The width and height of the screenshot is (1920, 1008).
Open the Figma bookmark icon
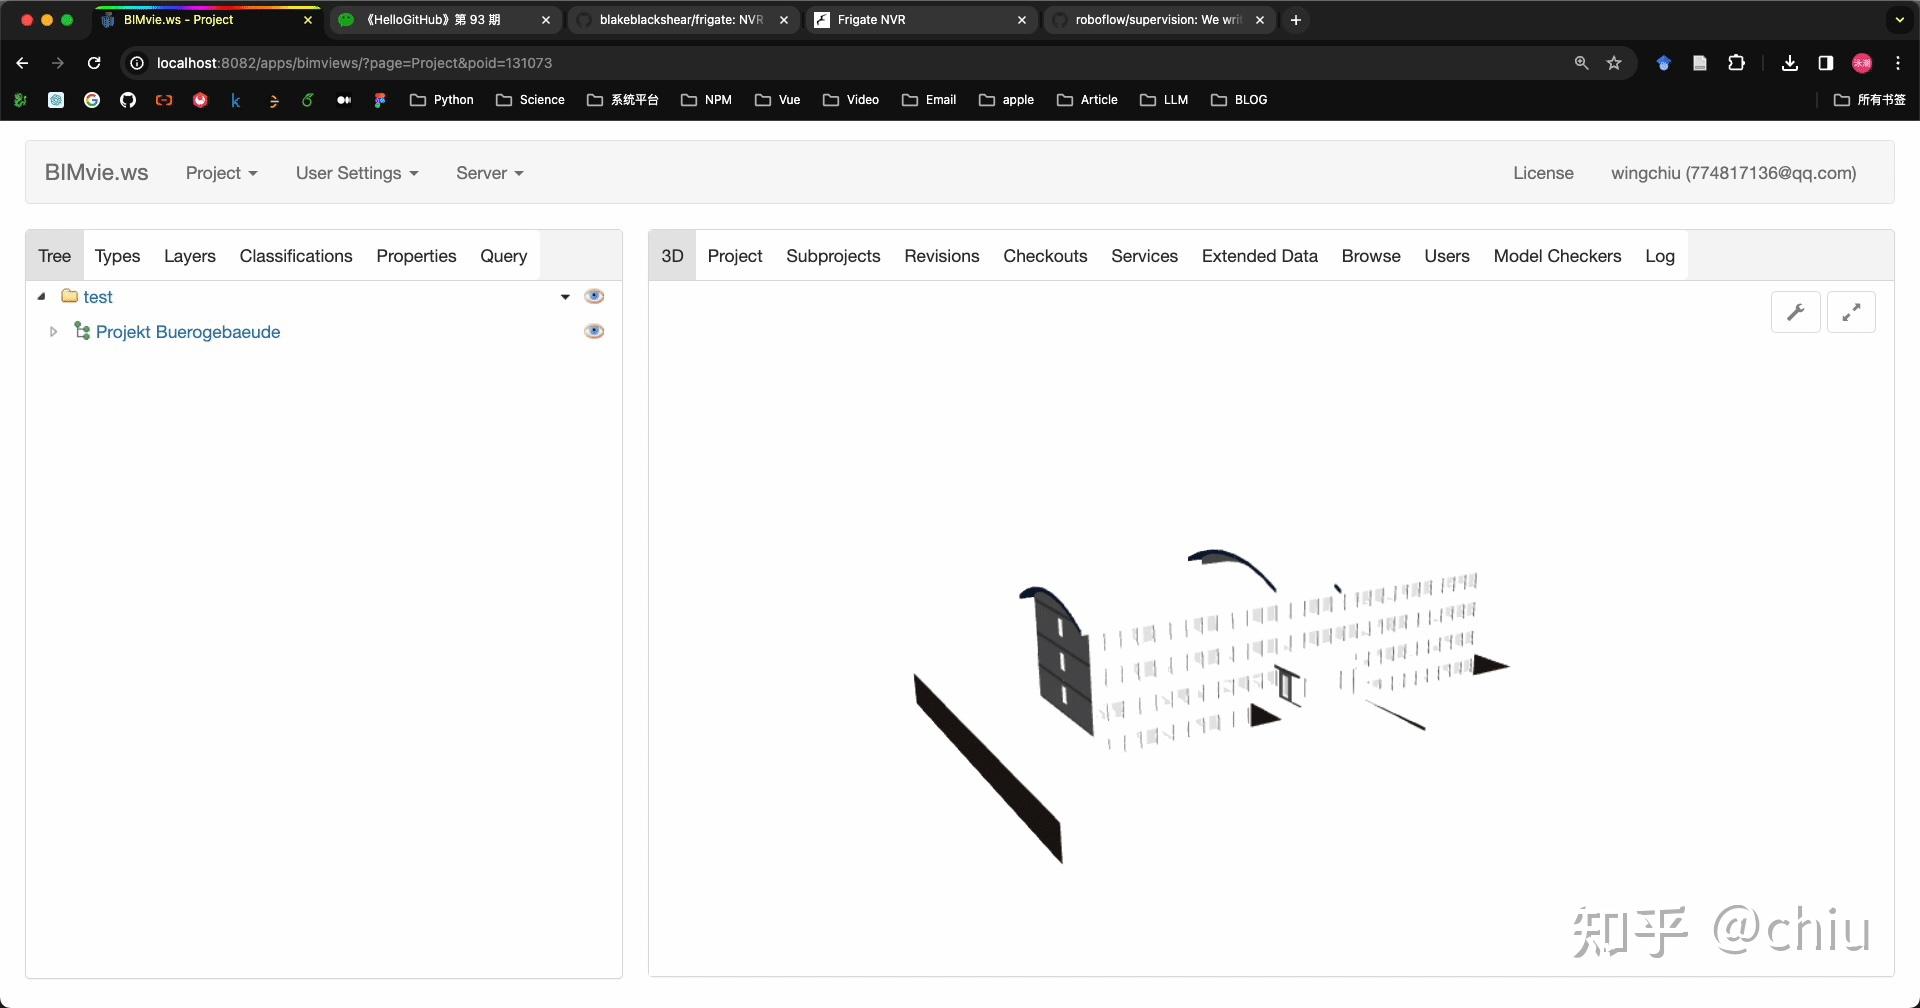[x=380, y=100]
